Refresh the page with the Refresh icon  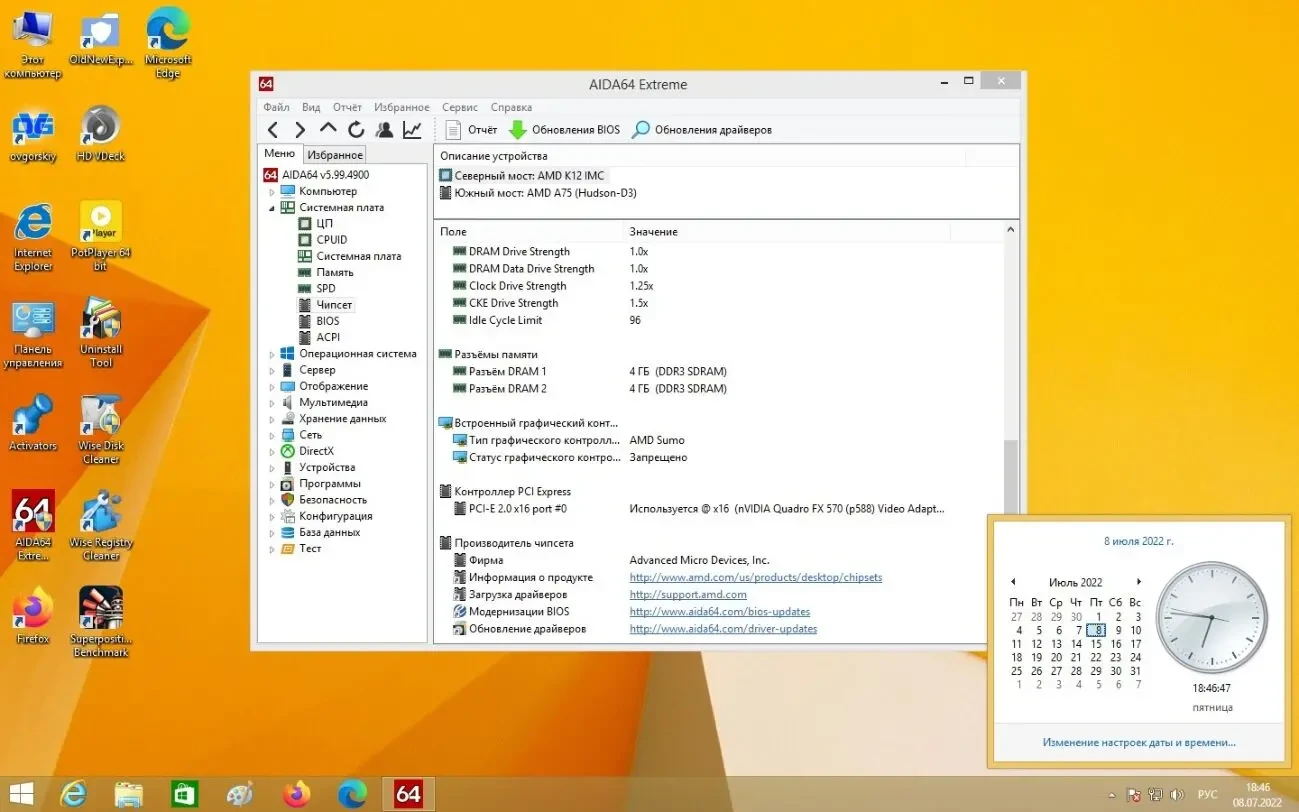click(x=356, y=130)
